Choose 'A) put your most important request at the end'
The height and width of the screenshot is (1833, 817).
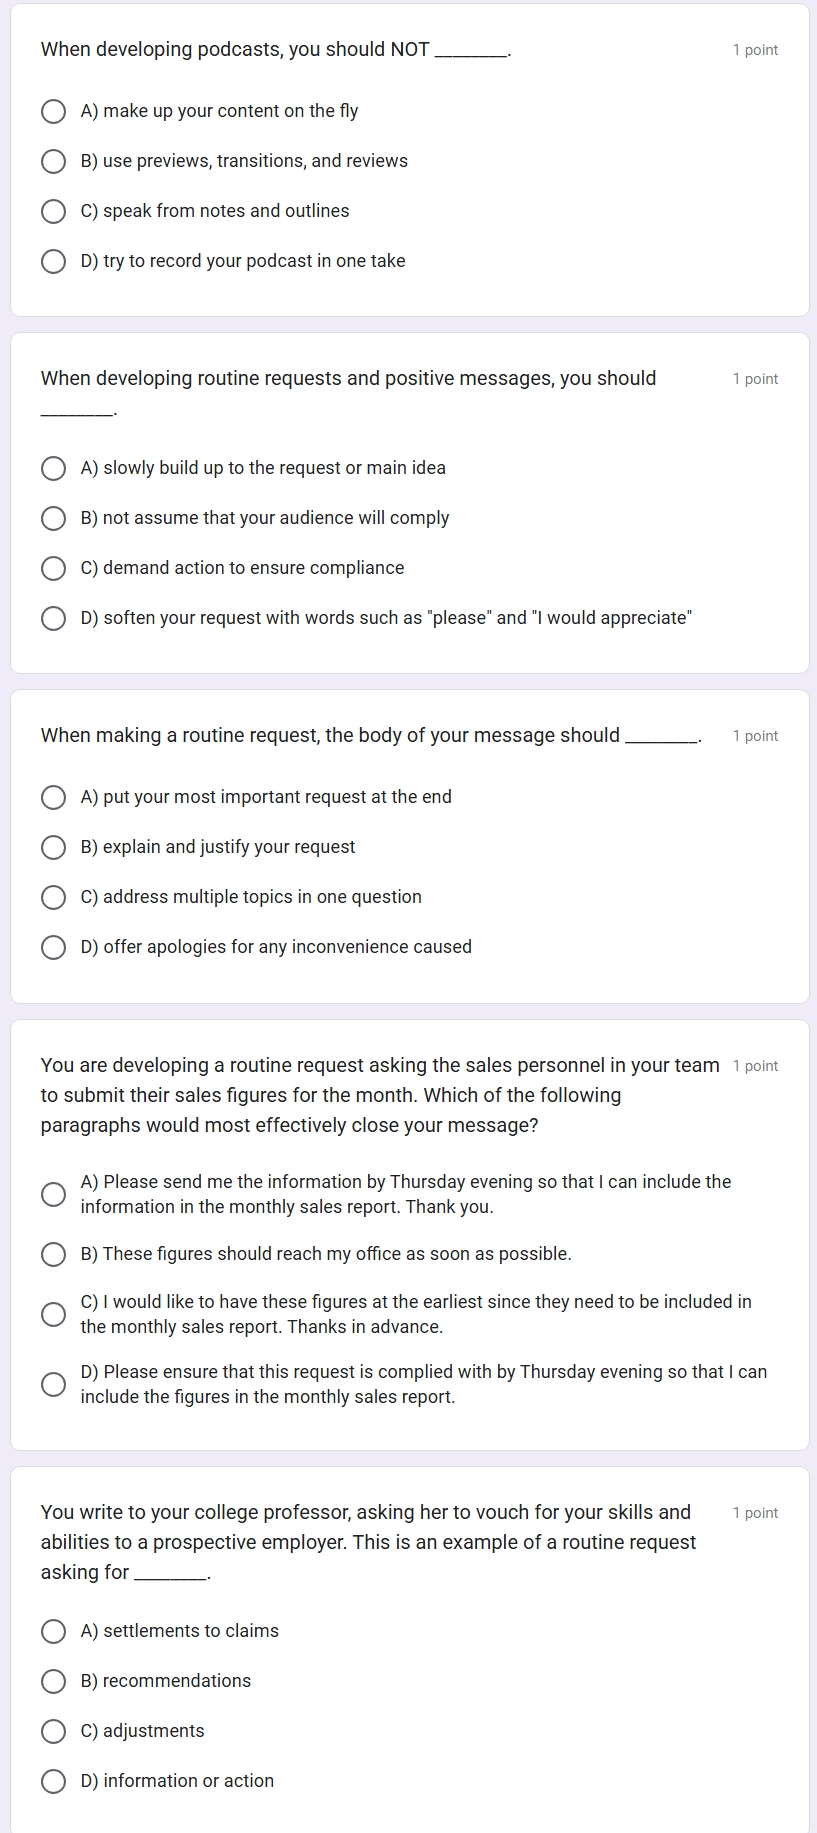click(x=53, y=797)
